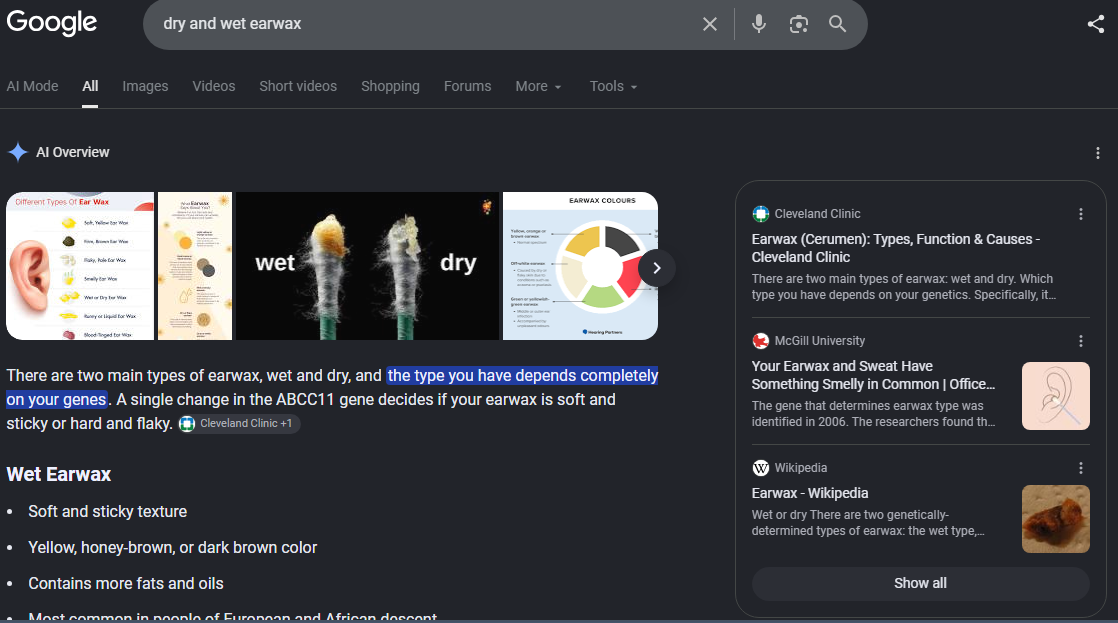Click the AI Overview sparkle icon
The image size is (1118, 623).
[x=18, y=152]
